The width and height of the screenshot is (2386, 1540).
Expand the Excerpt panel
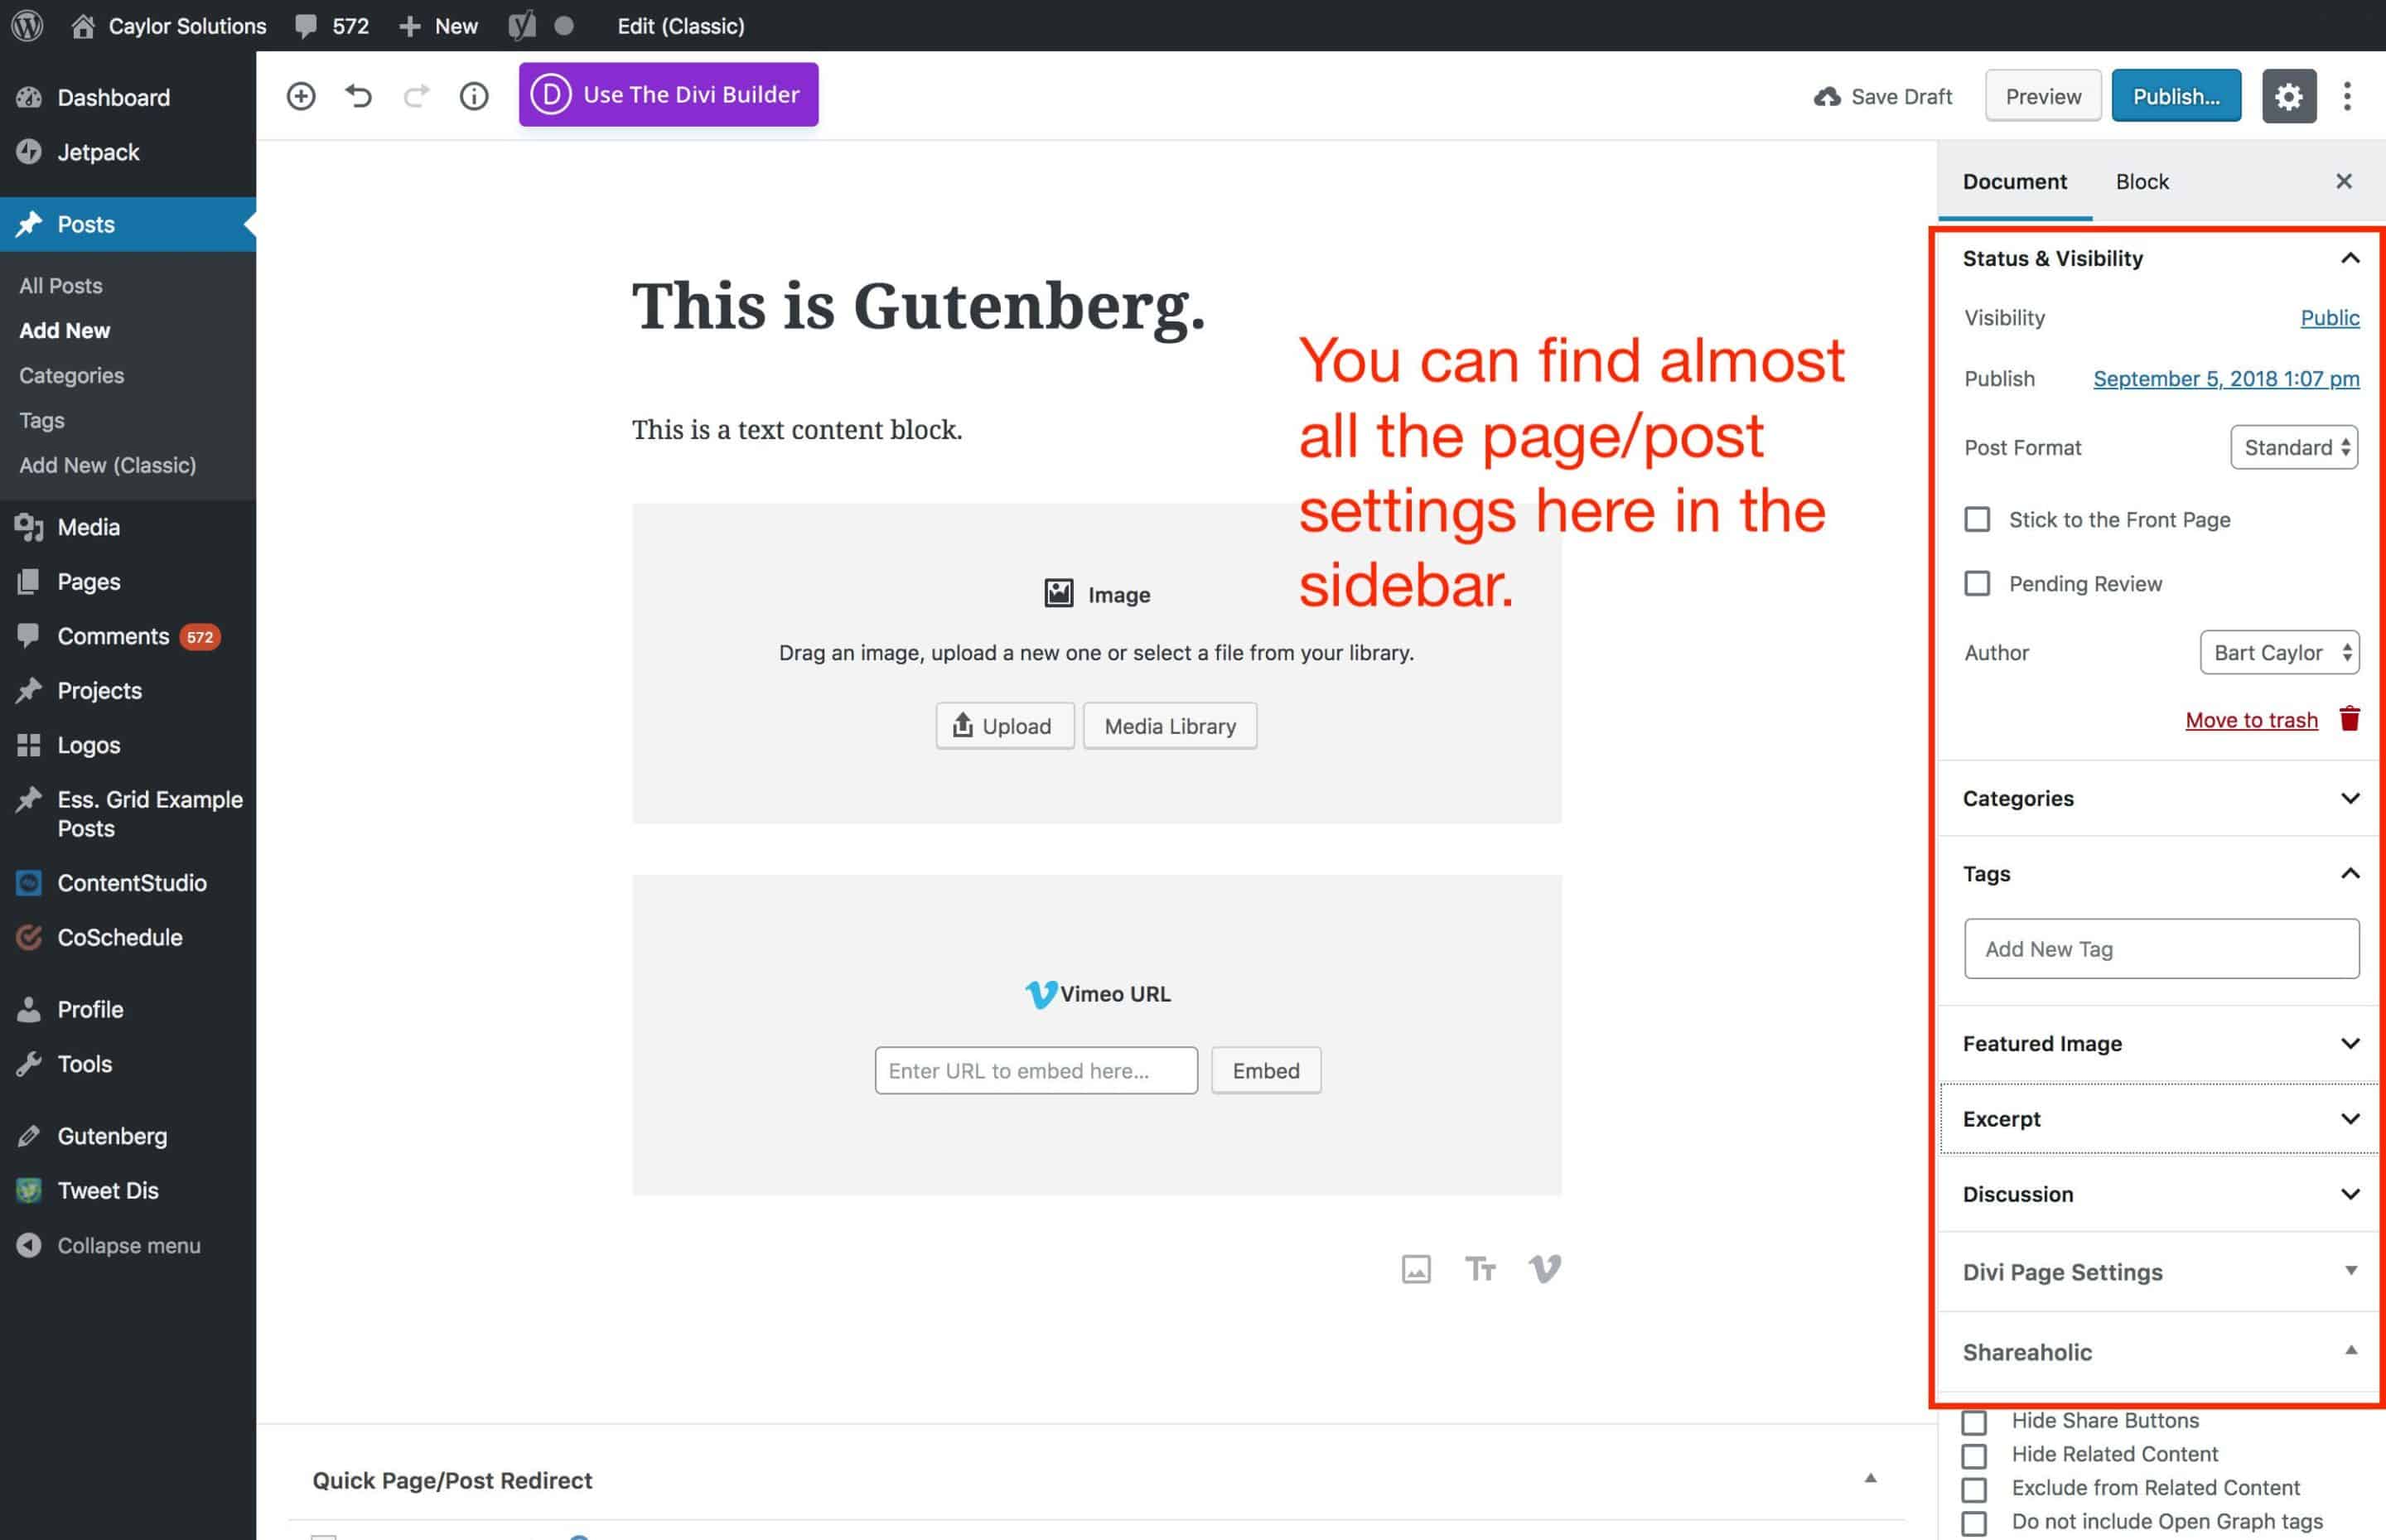pos(2159,1118)
